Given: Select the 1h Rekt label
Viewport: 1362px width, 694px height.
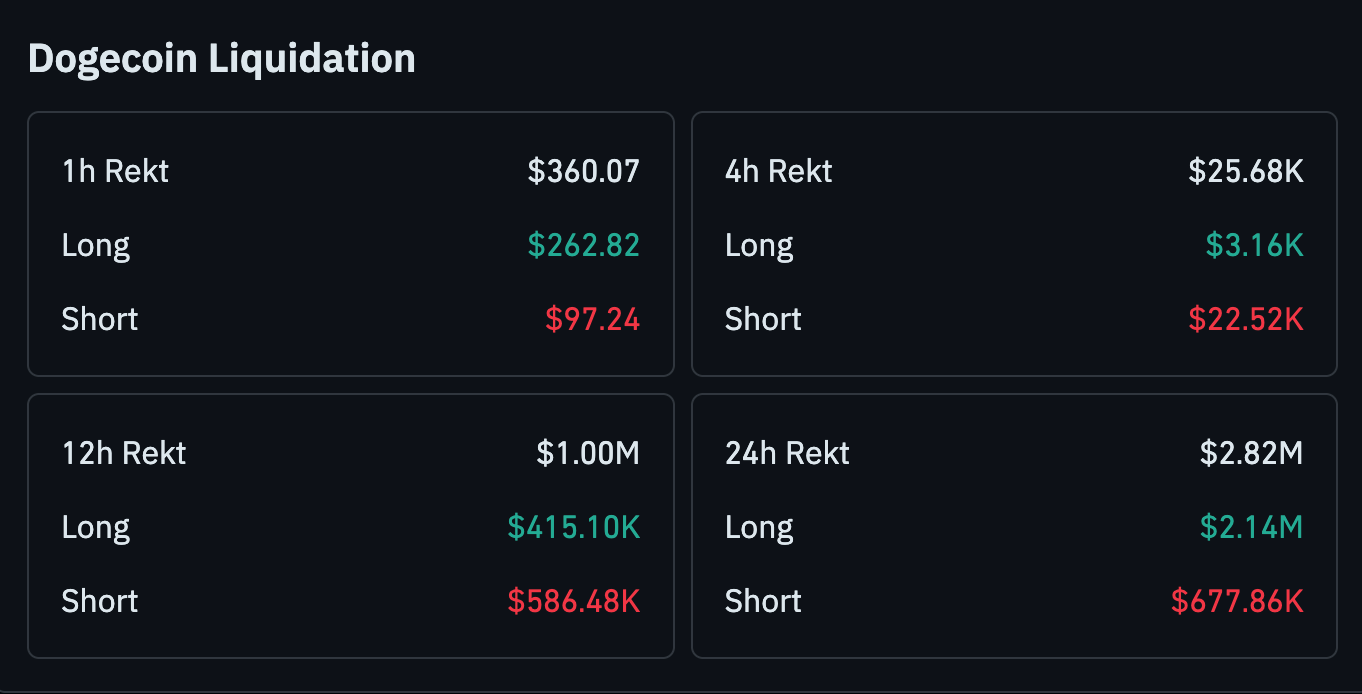Looking at the screenshot, I should (x=115, y=171).
